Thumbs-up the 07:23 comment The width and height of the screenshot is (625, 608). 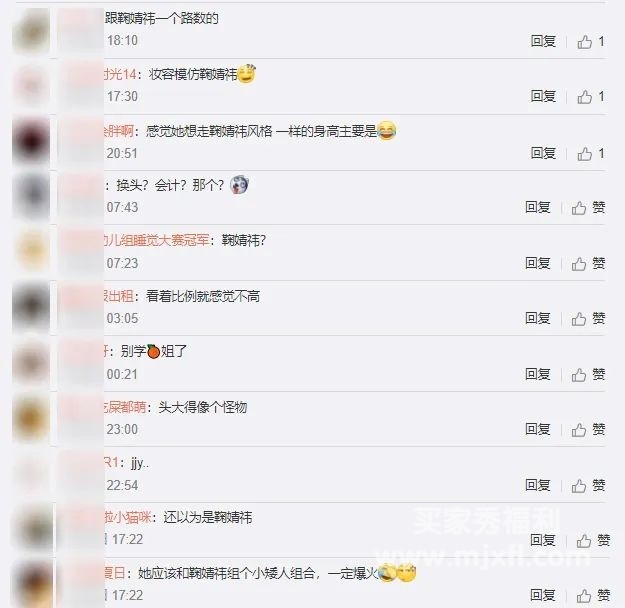tap(588, 264)
